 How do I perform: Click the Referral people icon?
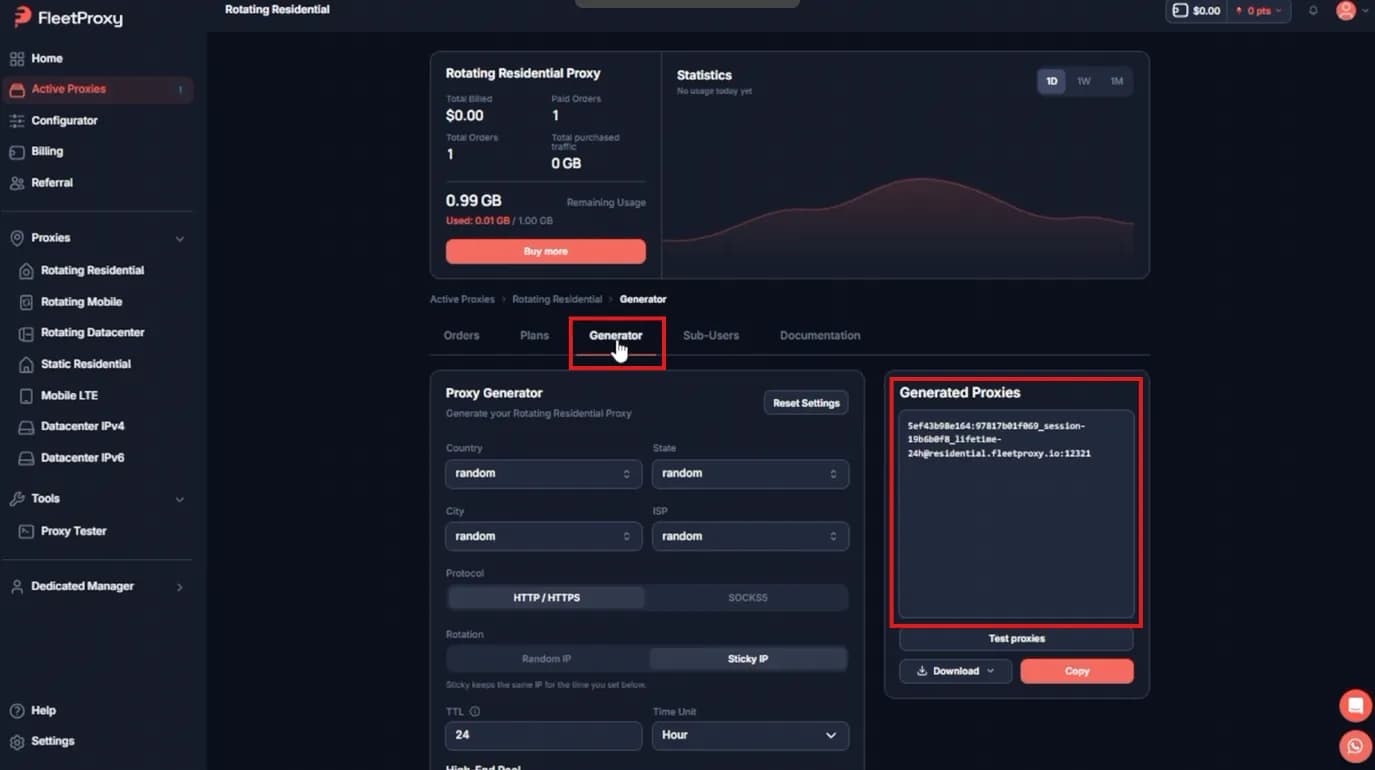tap(17, 183)
